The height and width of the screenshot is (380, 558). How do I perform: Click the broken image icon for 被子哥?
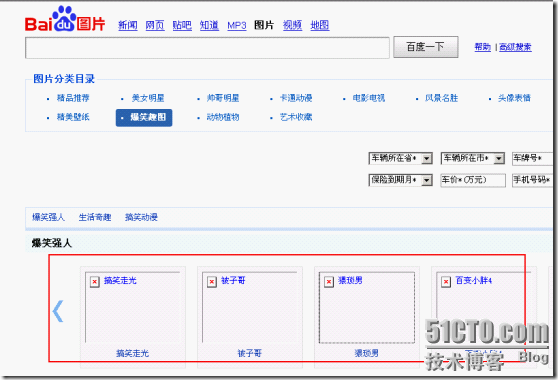click(212, 282)
